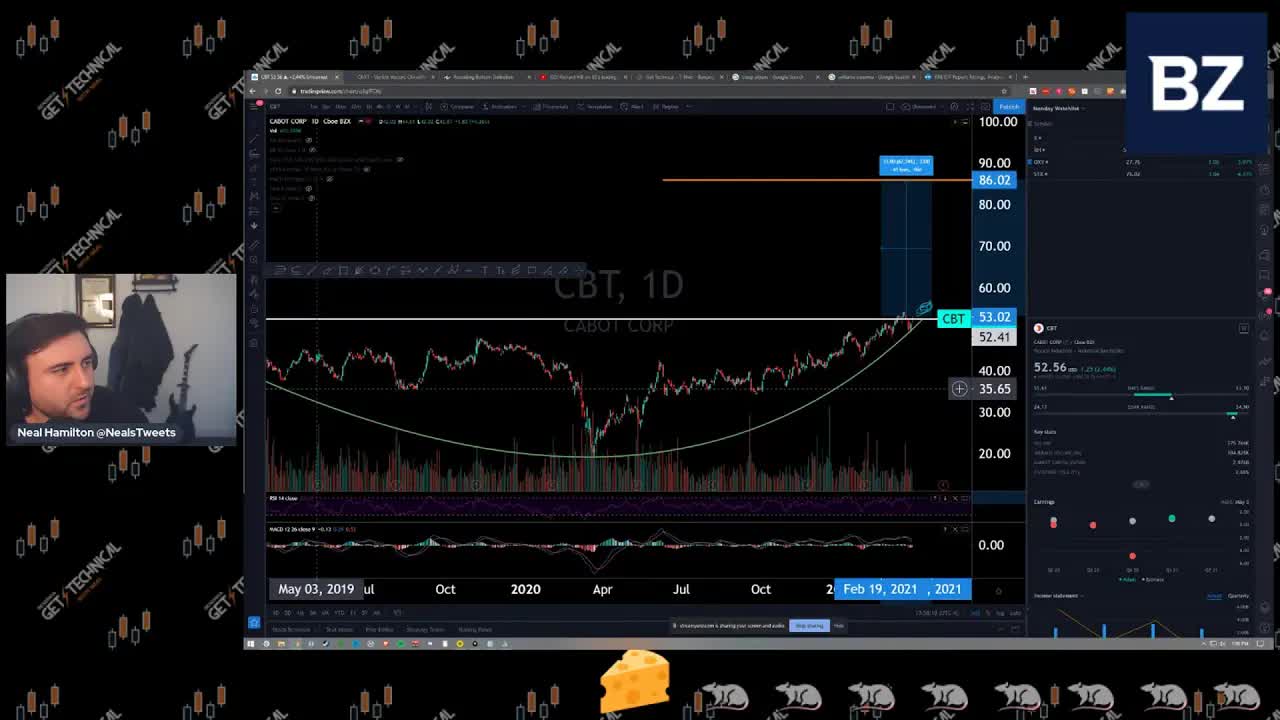Screen dimensions: 1280x720
Task: Click the 86.02 price label on axis
Action: point(994,180)
